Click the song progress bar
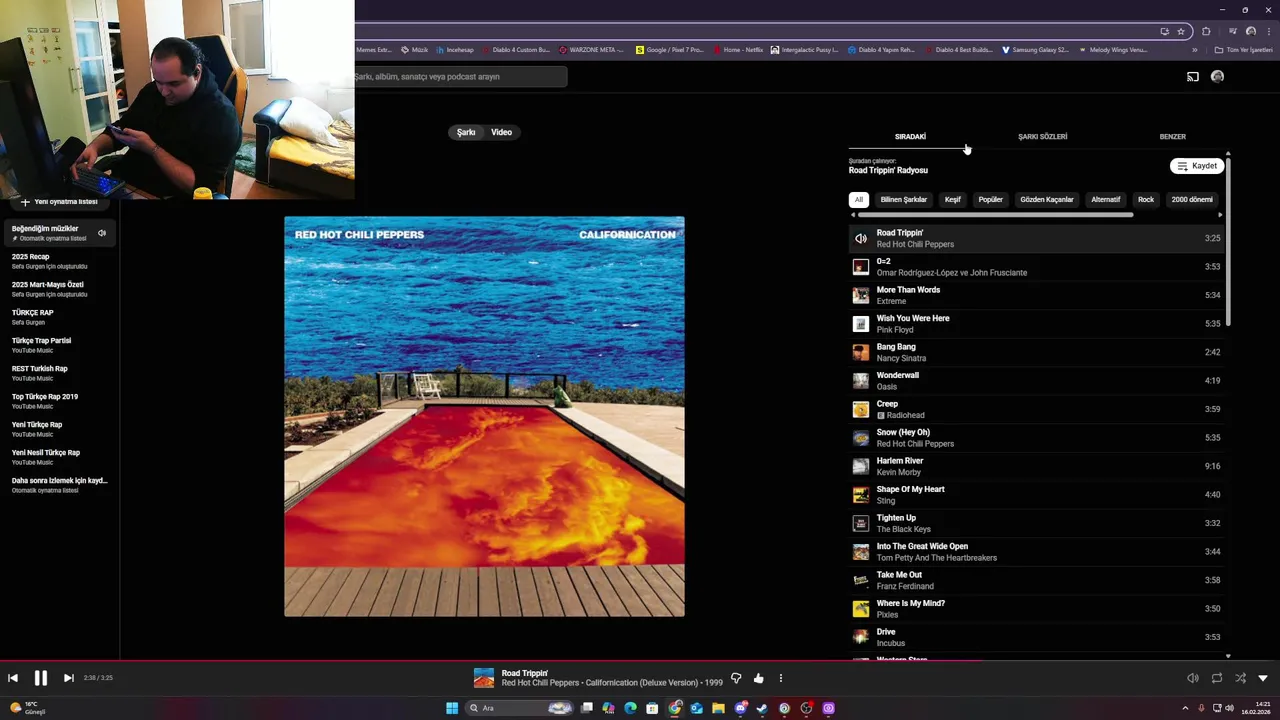 click(640, 660)
